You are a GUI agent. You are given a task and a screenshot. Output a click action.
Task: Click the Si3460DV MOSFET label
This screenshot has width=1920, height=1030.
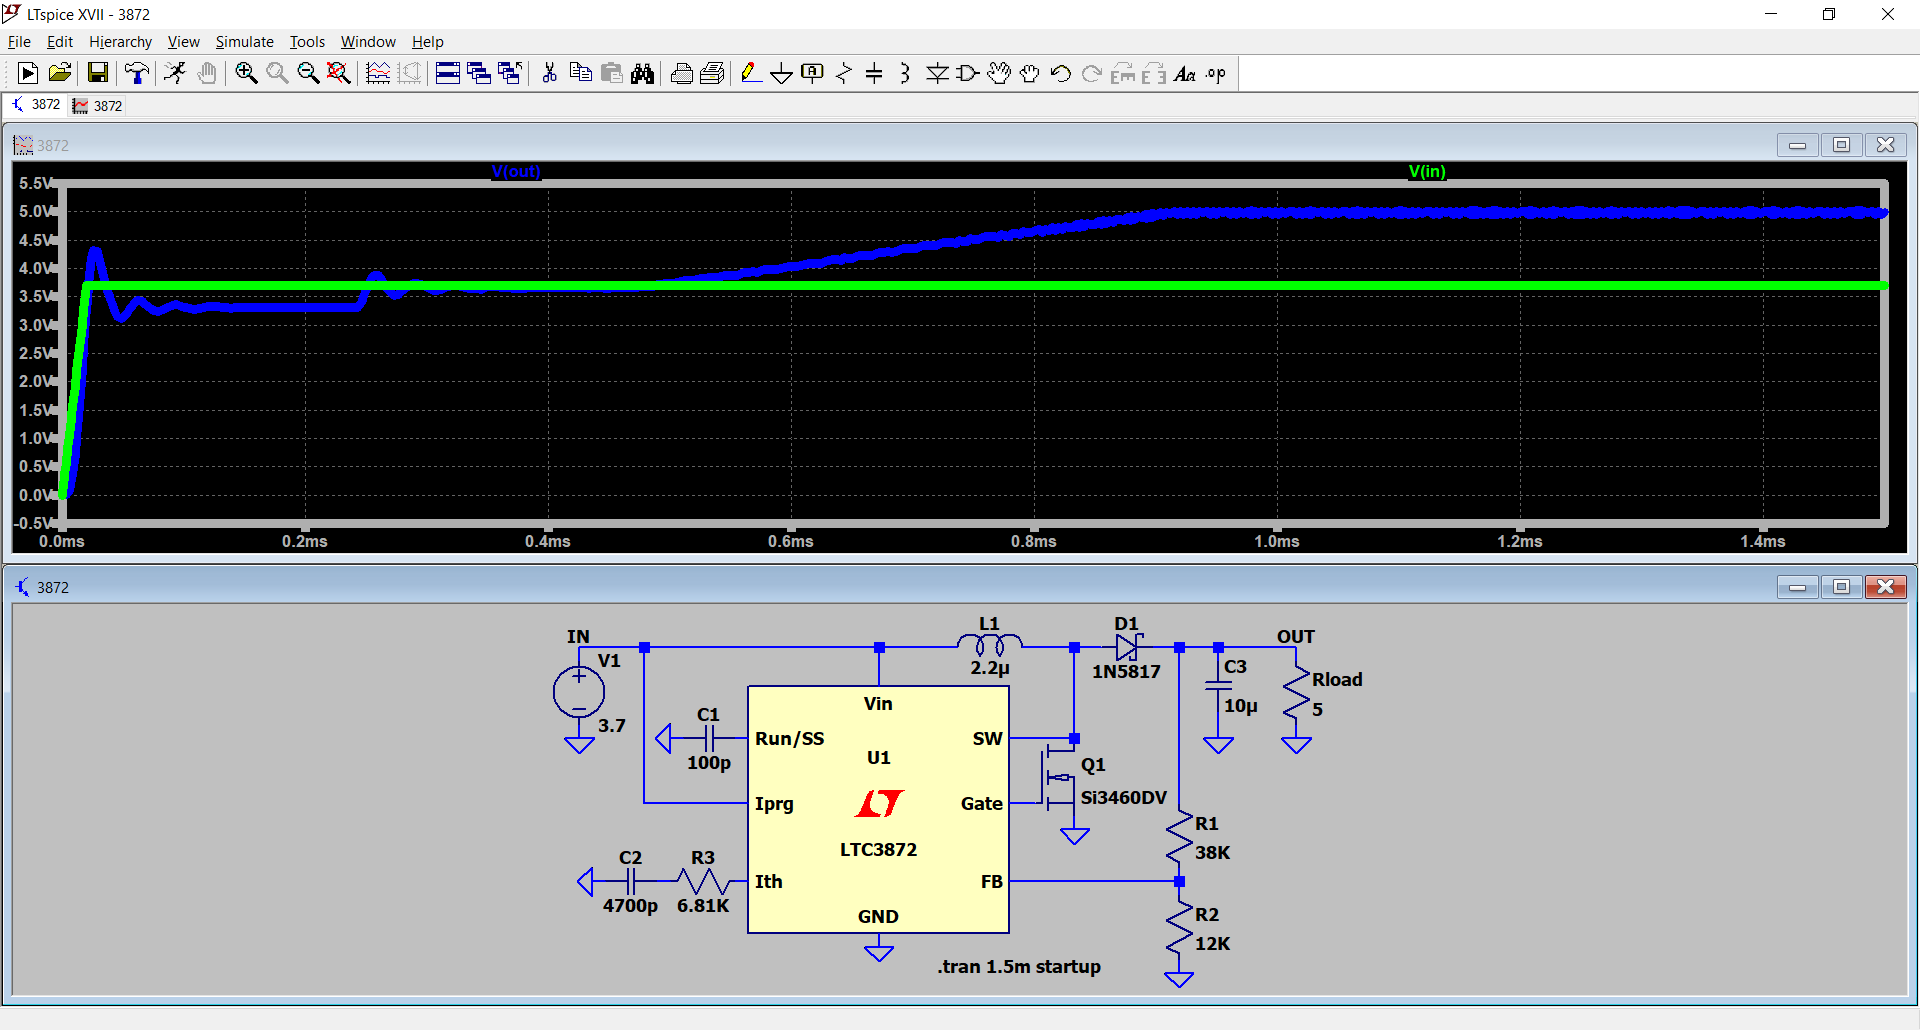tap(1124, 798)
